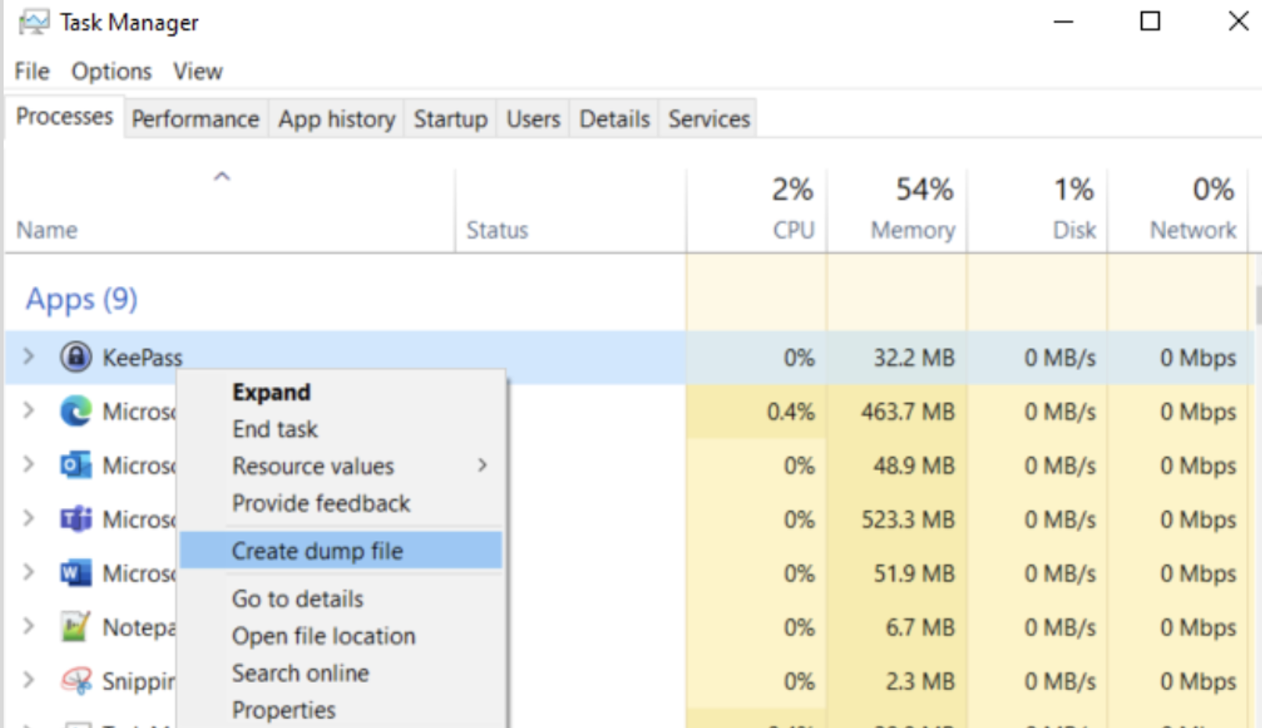Select the Processes tab
This screenshot has height=728, width=1262.
(x=64, y=117)
